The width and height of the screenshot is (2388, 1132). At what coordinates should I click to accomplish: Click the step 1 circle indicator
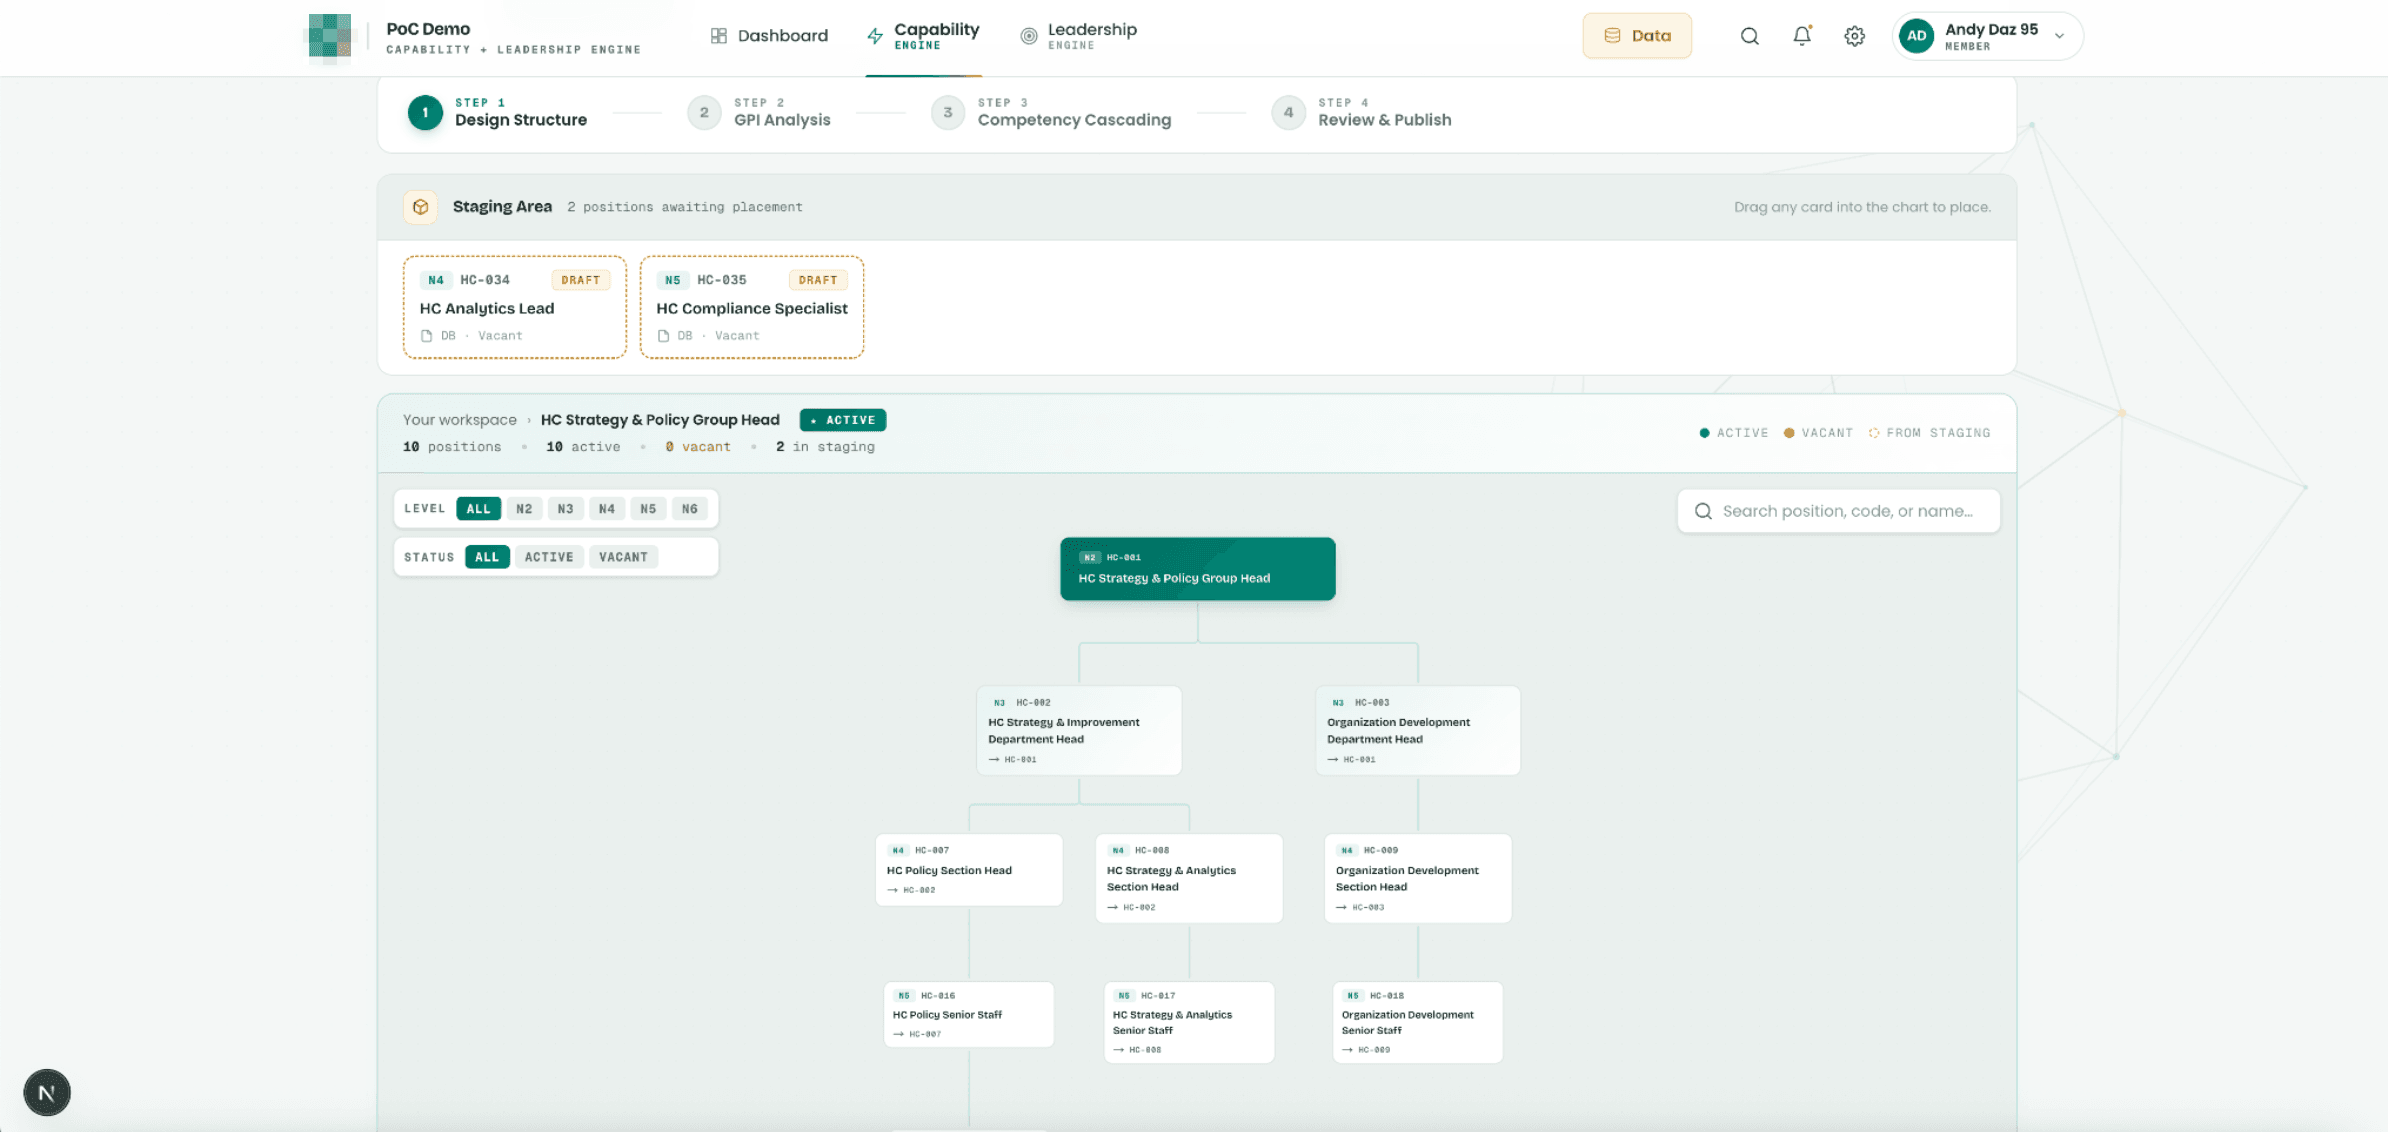[425, 112]
